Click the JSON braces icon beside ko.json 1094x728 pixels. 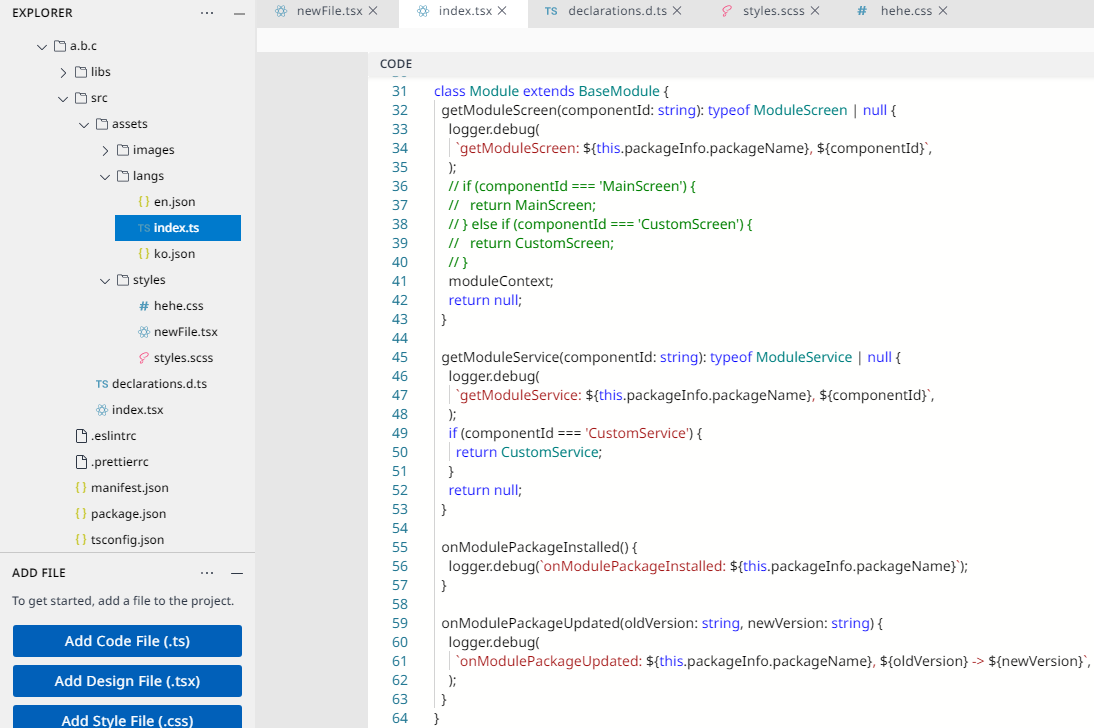144,254
